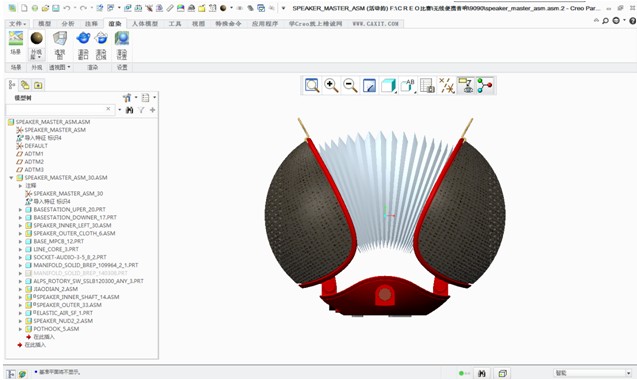
Task: Open the 文件 menu
Action: (x=17, y=24)
